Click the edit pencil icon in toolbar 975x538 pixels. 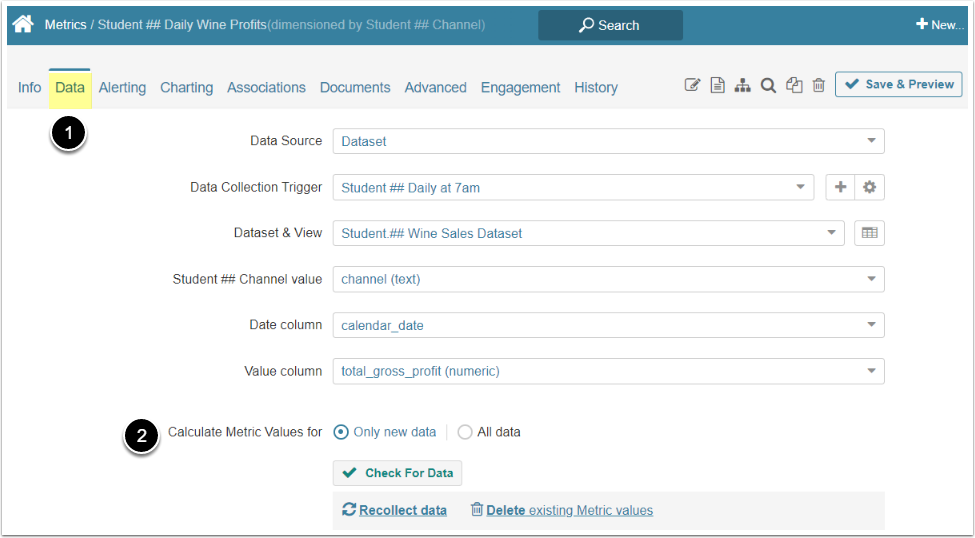[x=692, y=86]
